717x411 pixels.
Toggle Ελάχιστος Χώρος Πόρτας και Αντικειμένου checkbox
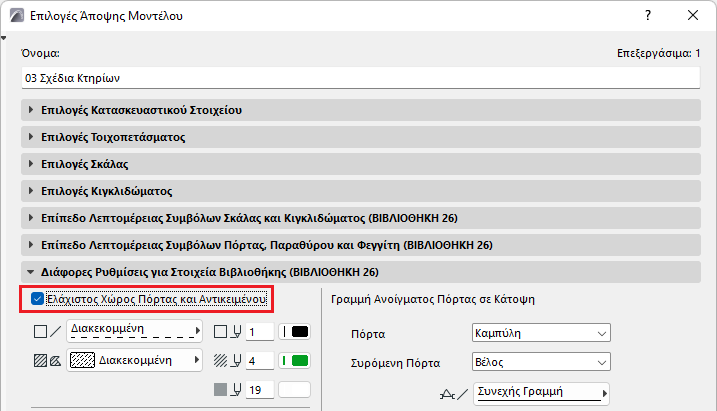tap(37, 299)
